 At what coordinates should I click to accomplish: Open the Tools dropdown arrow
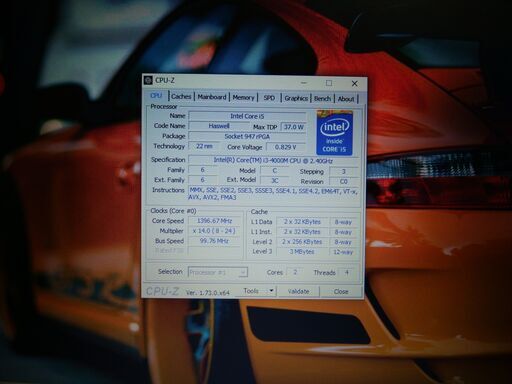pyautogui.click(x=271, y=291)
